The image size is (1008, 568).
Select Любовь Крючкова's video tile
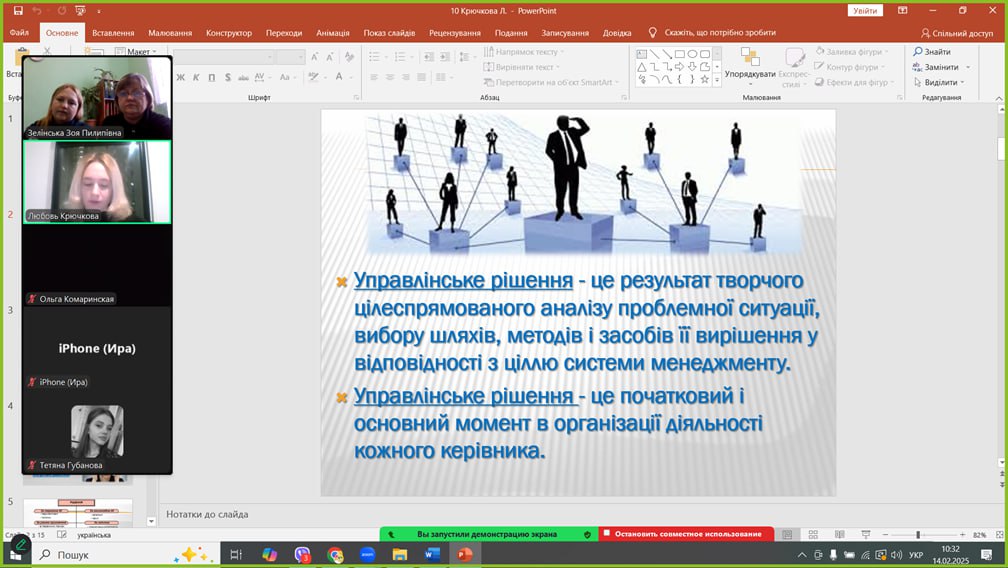point(97,181)
